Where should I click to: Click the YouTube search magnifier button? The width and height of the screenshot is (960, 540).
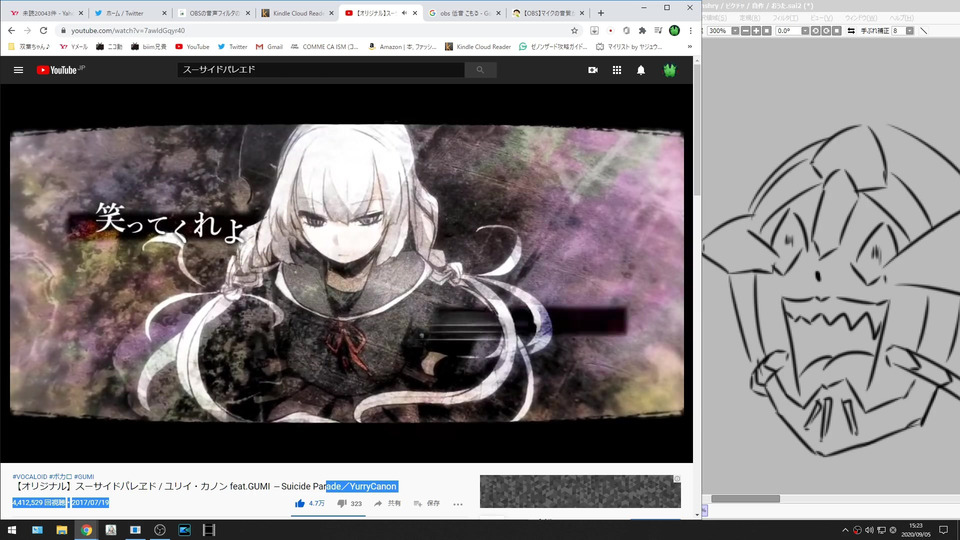pos(480,70)
